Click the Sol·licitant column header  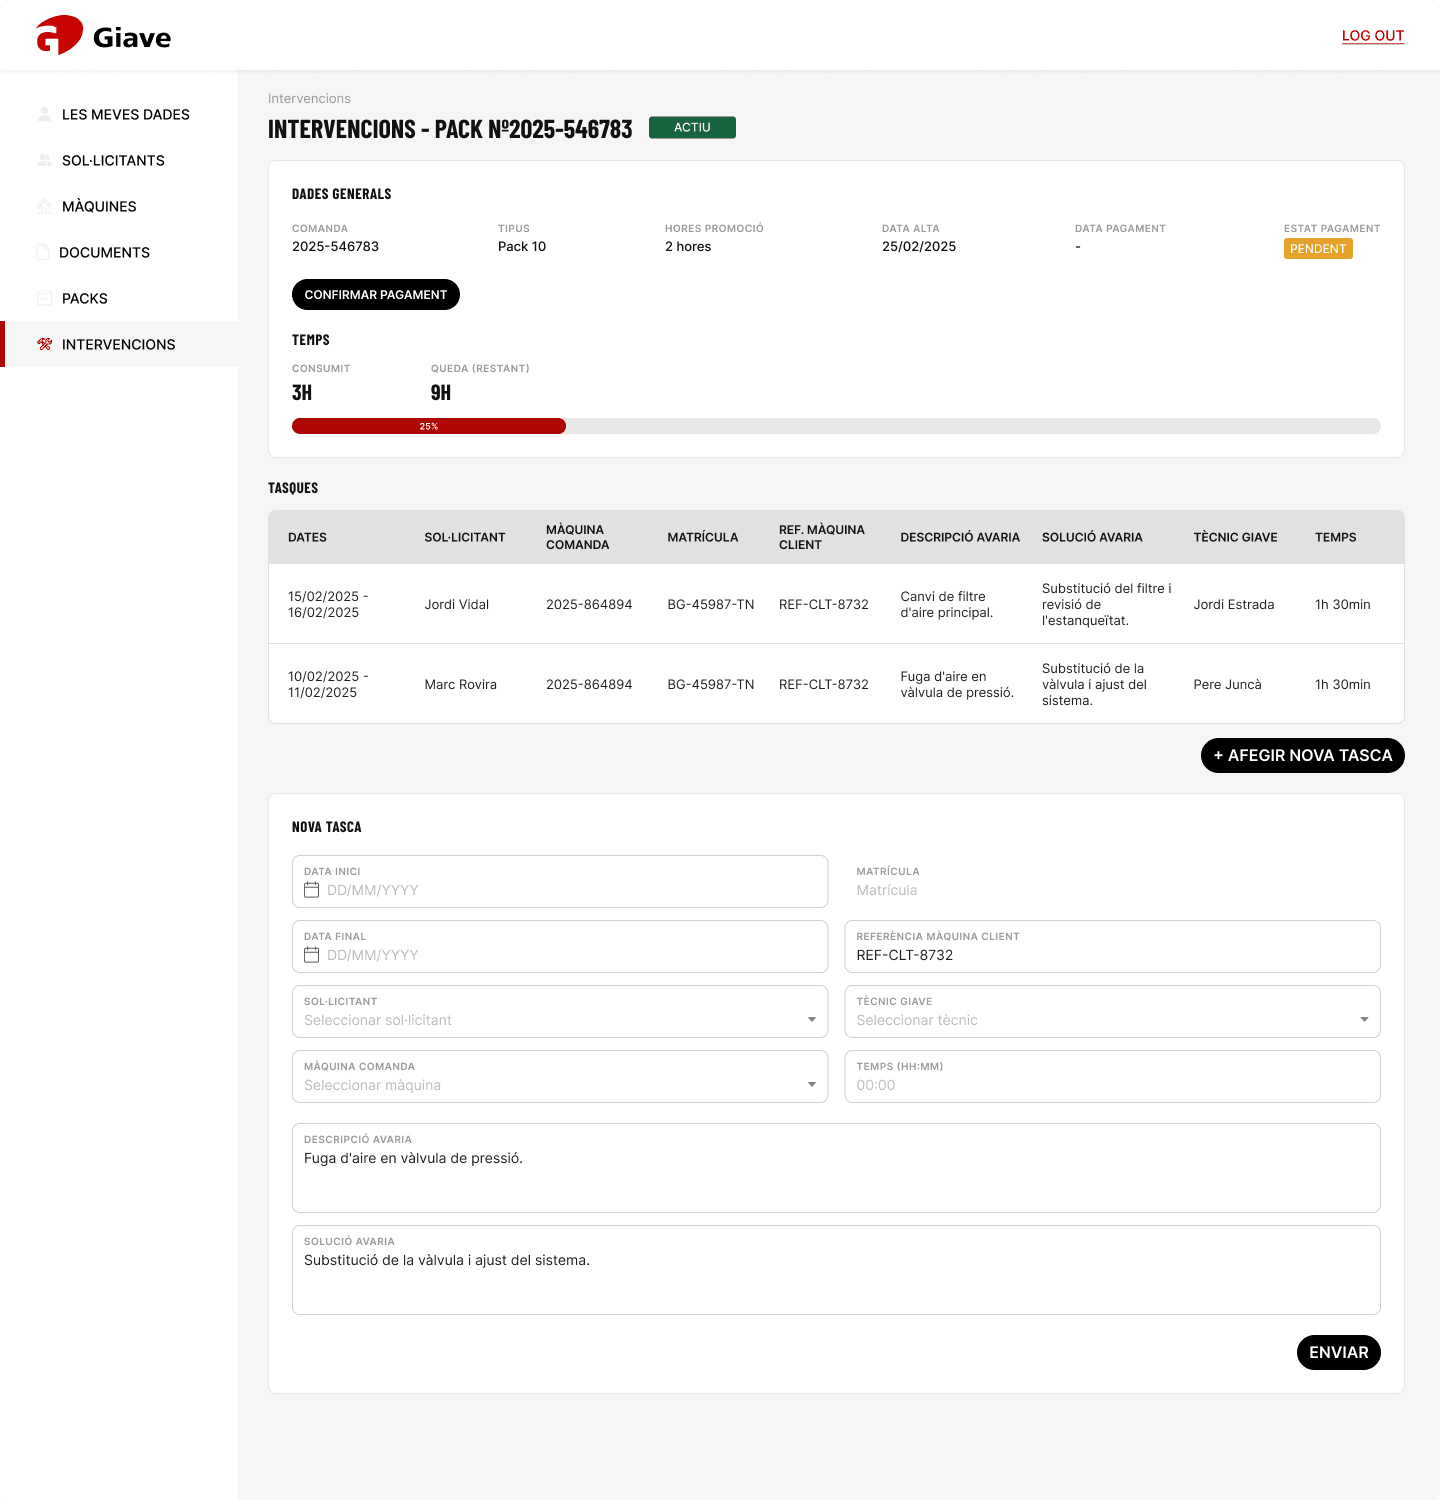click(465, 537)
